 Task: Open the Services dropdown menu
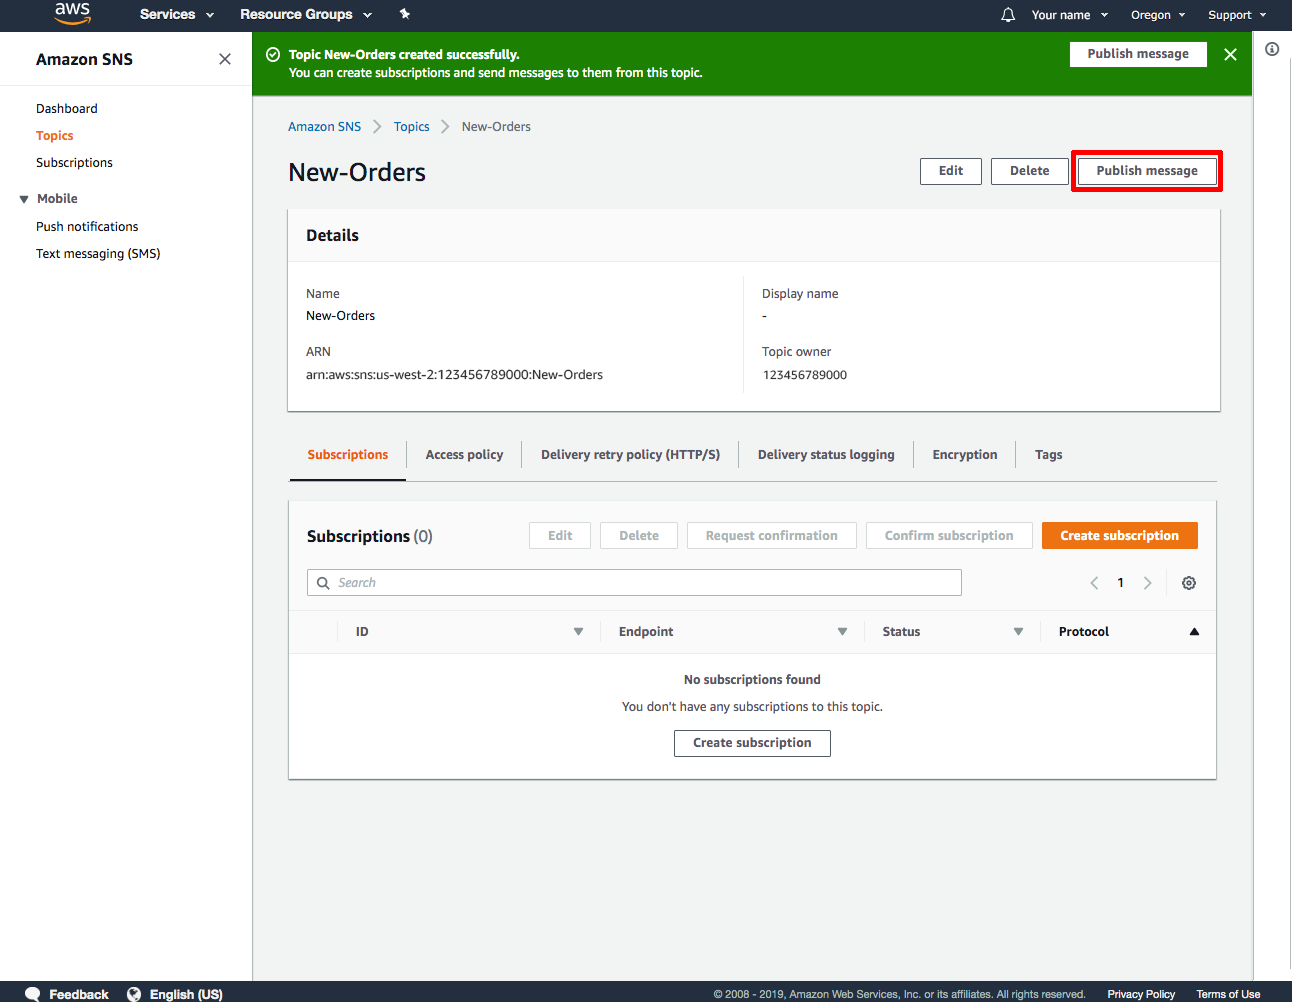(x=177, y=15)
